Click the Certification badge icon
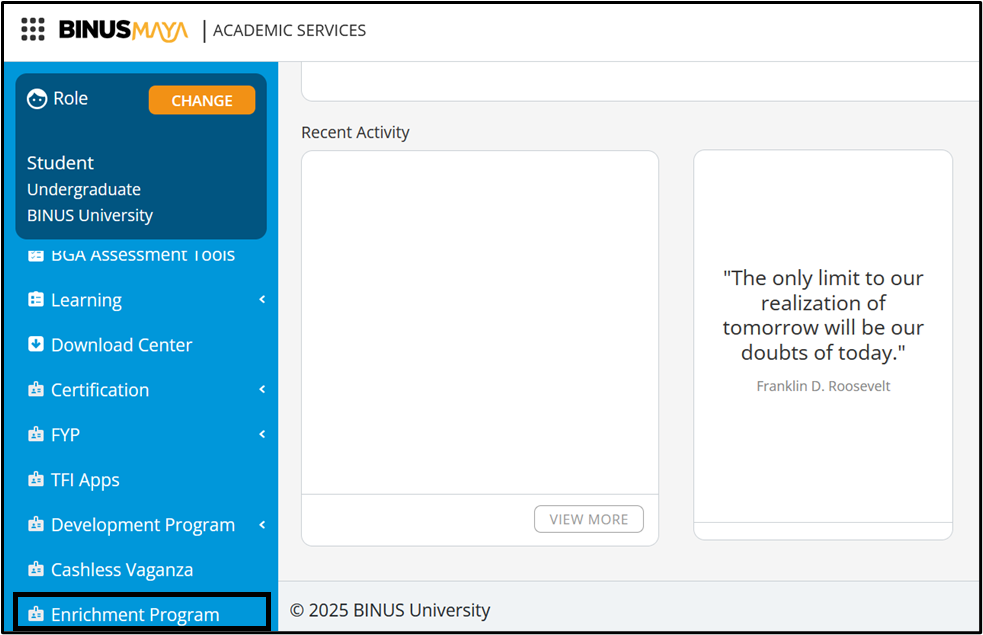 click(36, 390)
